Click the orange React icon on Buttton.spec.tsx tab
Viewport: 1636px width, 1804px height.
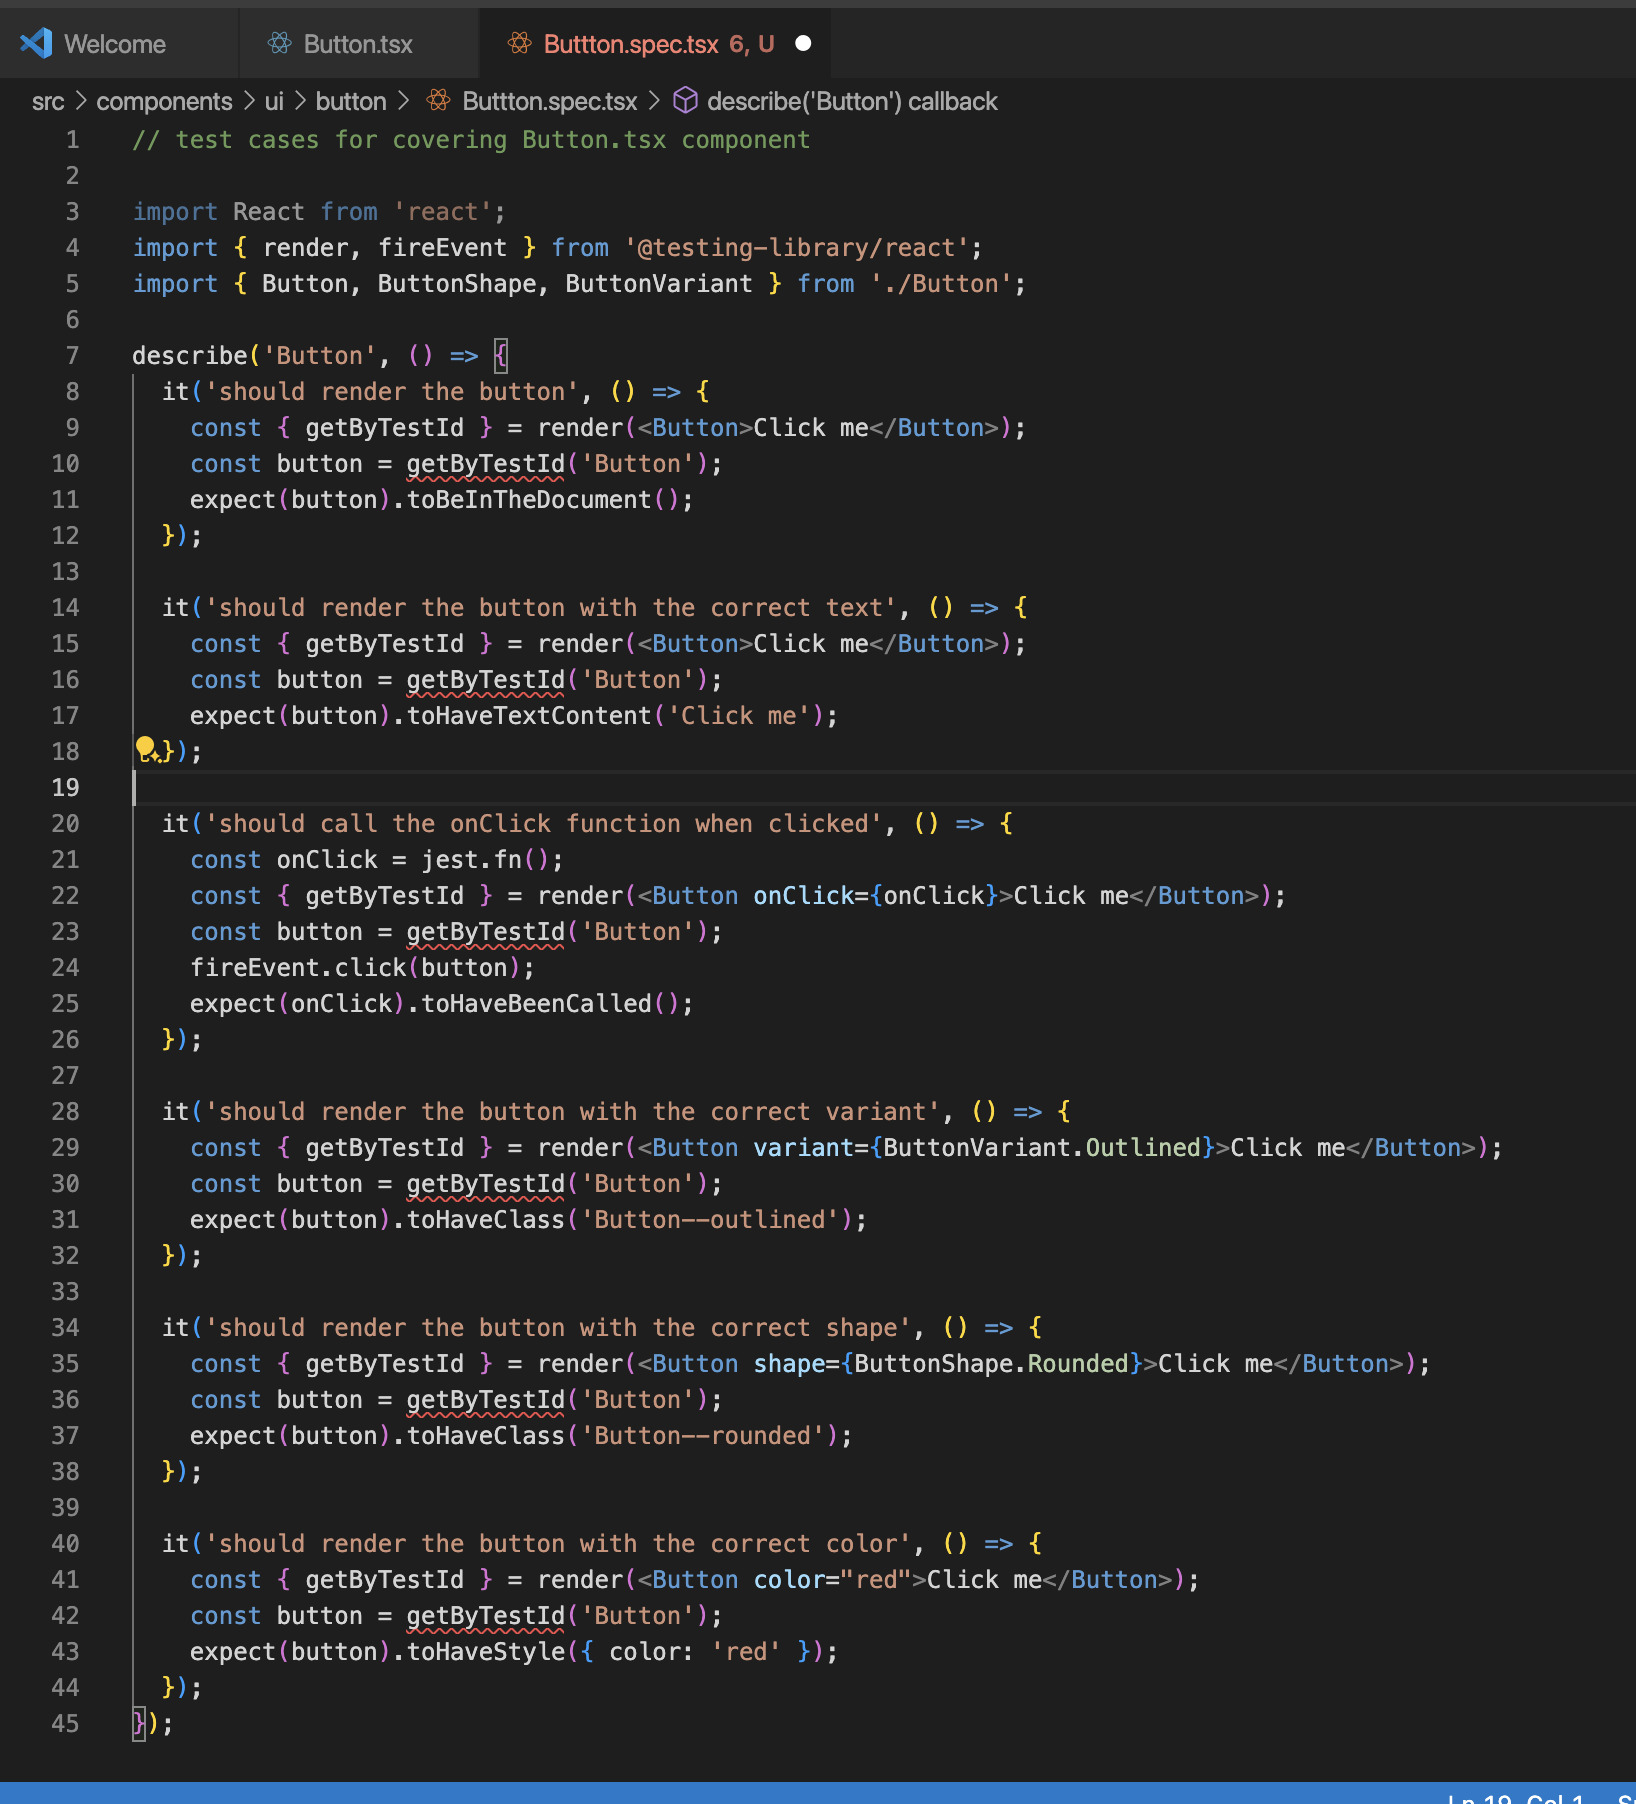pyautogui.click(x=518, y=43)
